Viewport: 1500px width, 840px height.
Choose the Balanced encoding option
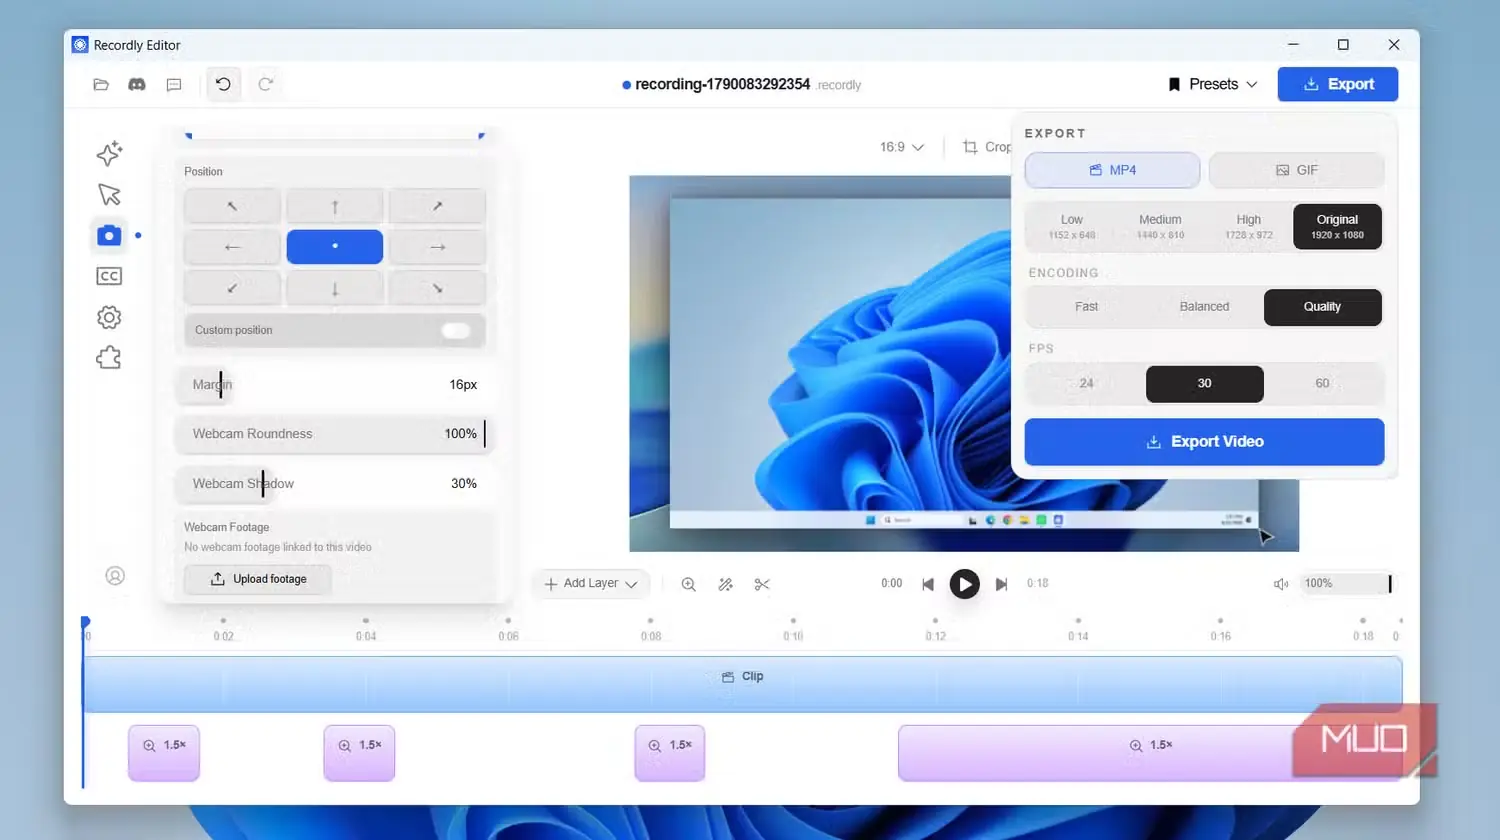[x=1204, y=307]
